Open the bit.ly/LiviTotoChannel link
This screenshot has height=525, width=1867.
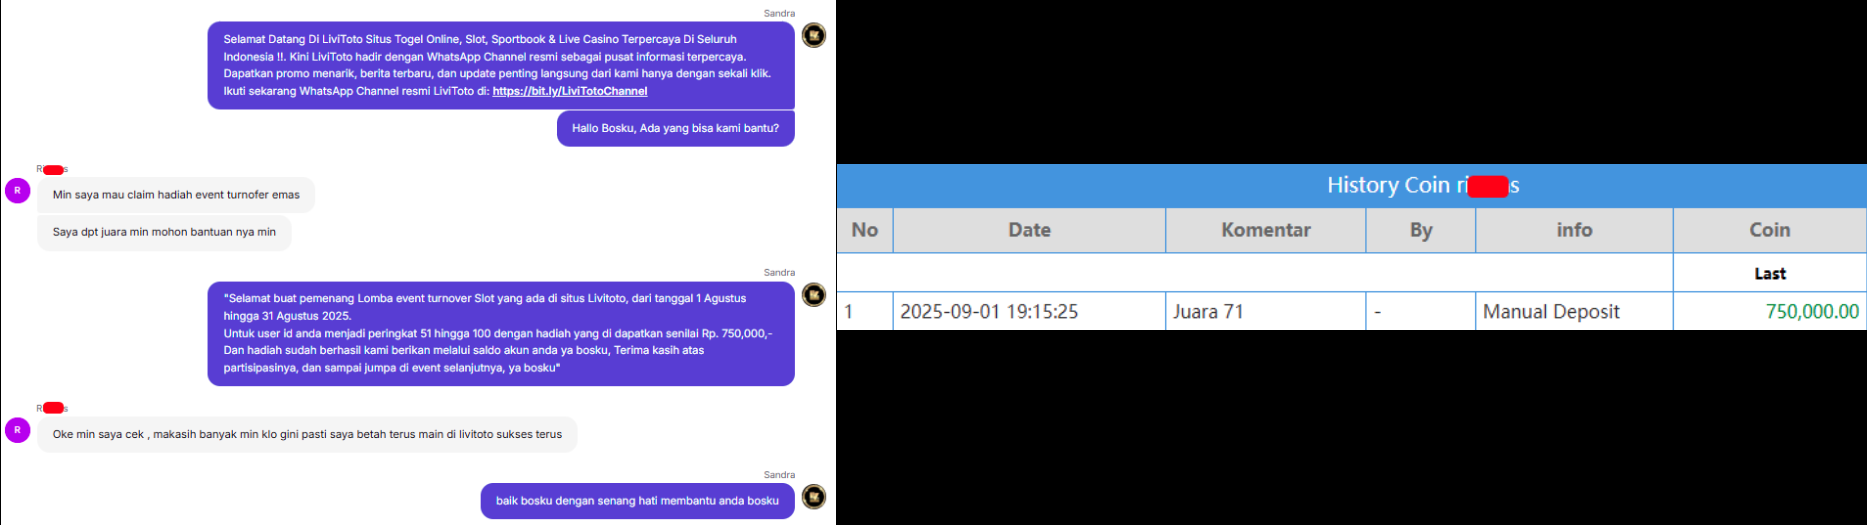click(570, 91)
